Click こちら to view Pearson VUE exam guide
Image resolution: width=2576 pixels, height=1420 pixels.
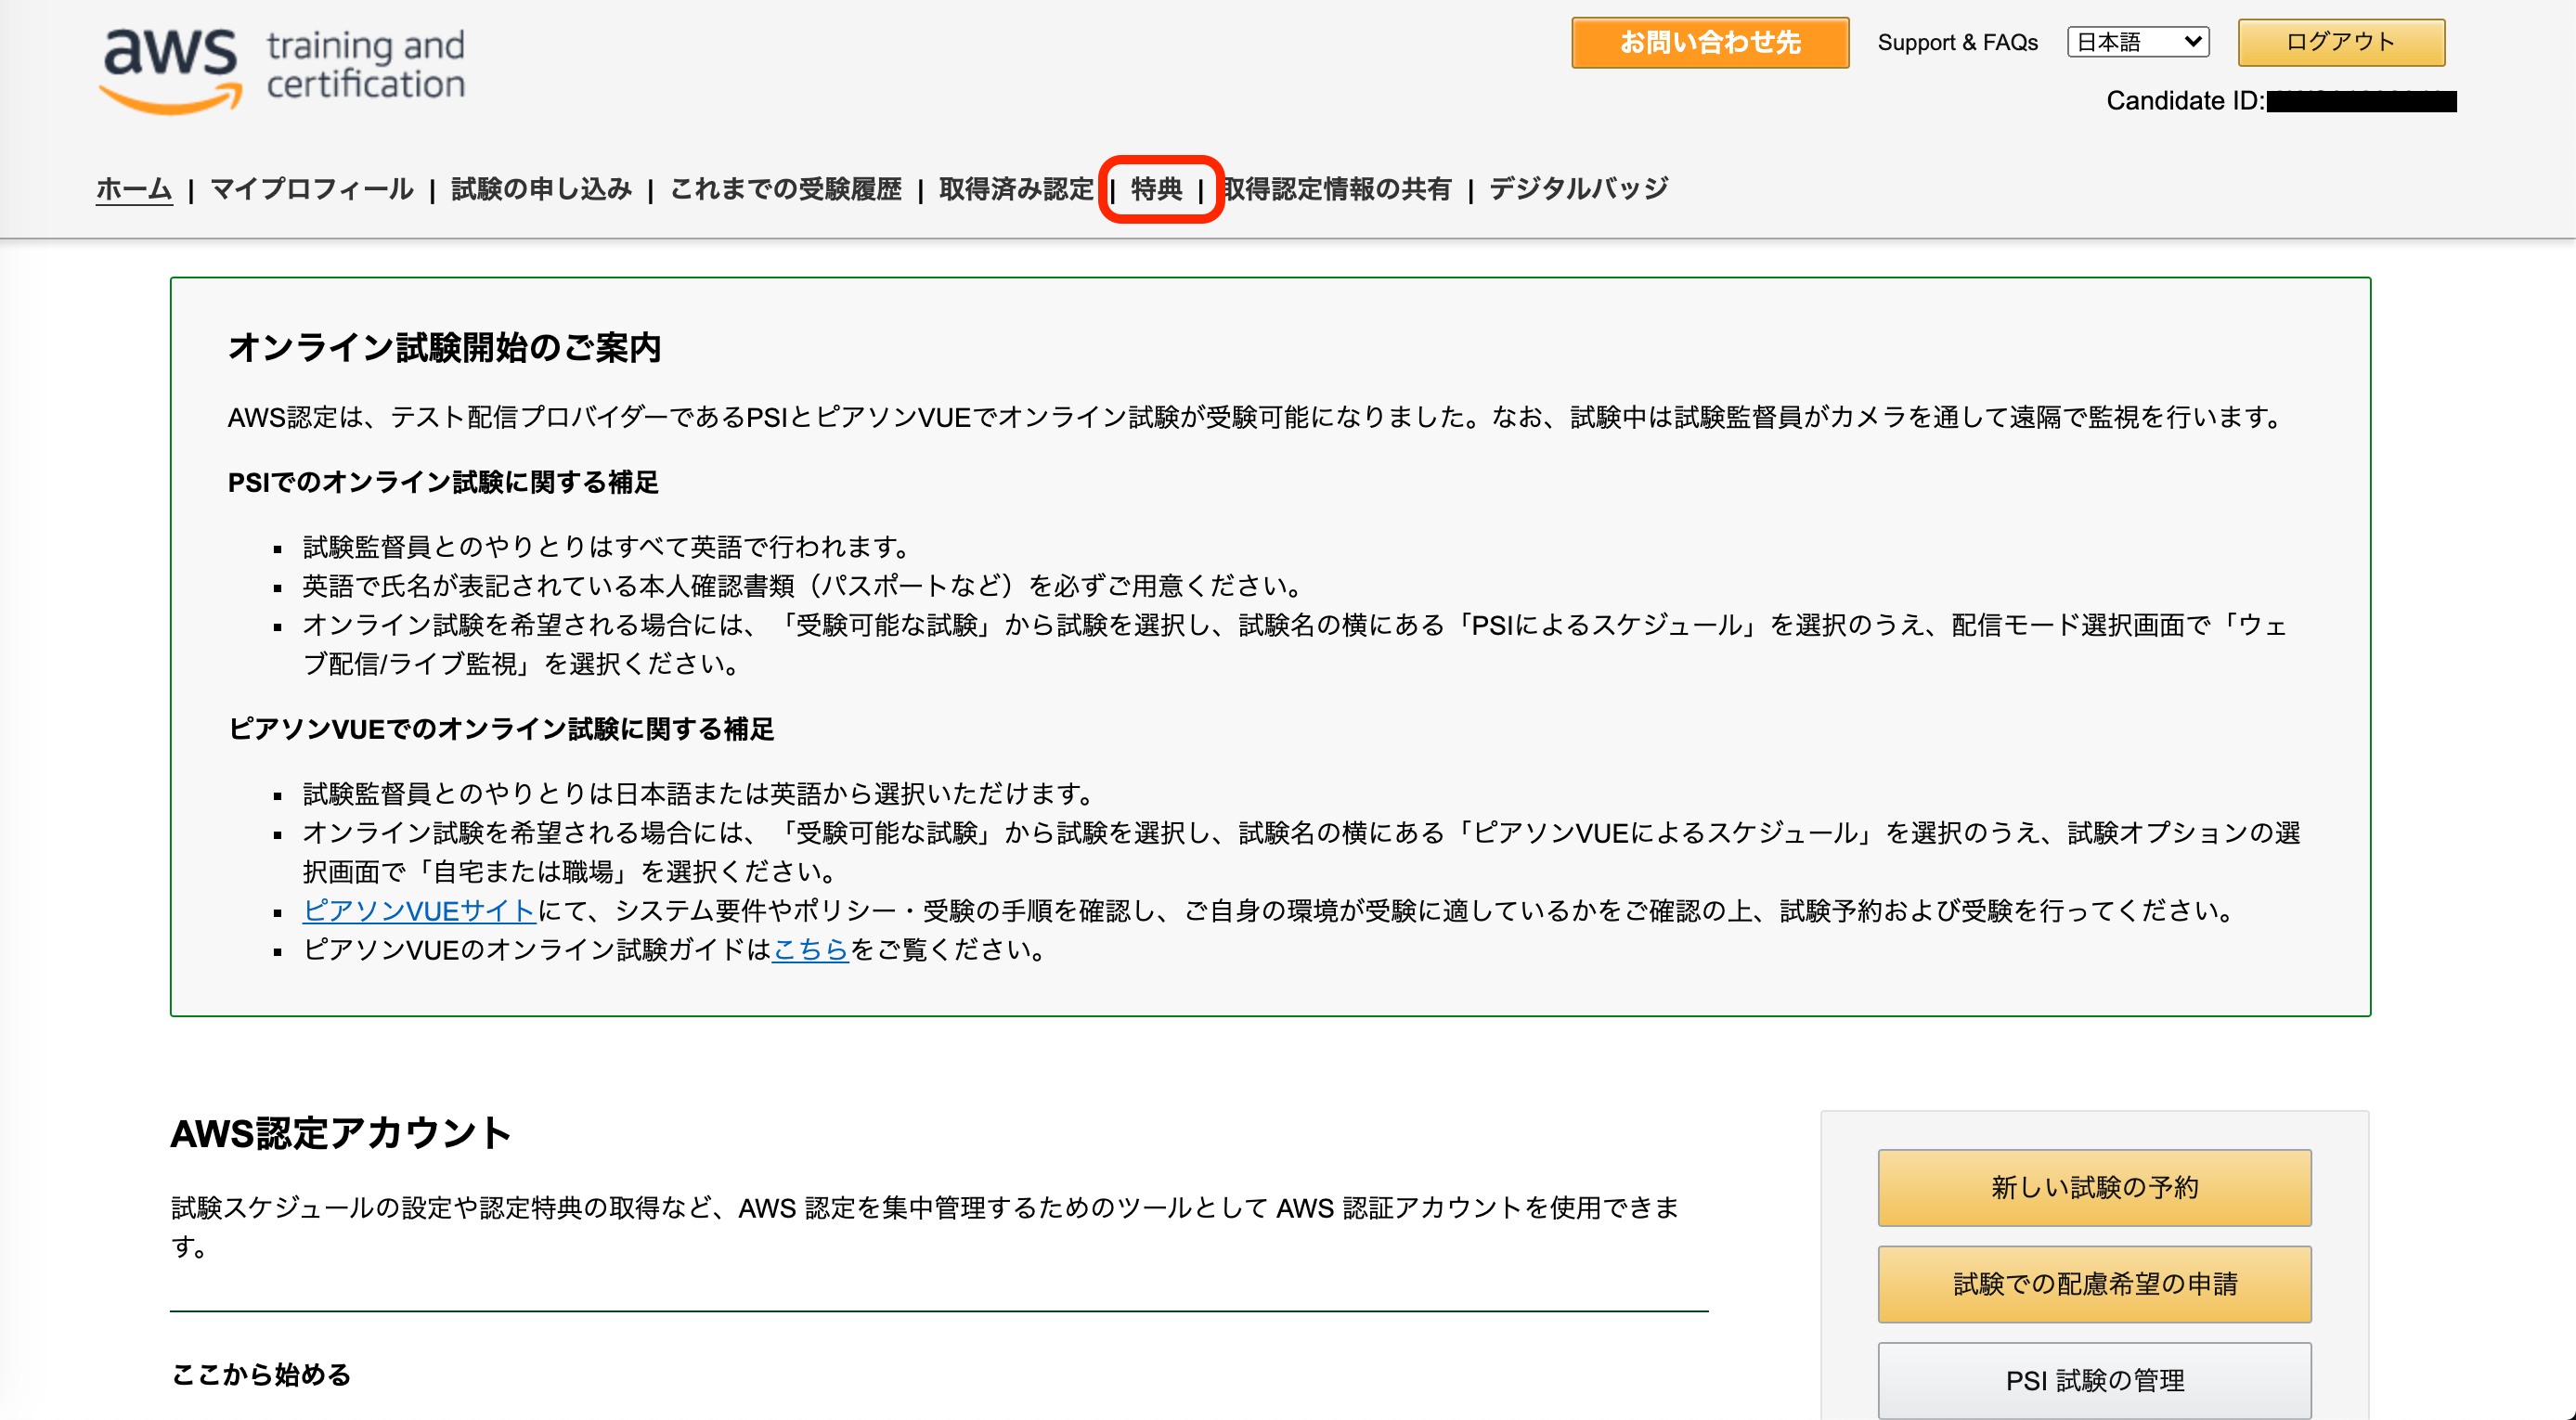coord(810,951)
